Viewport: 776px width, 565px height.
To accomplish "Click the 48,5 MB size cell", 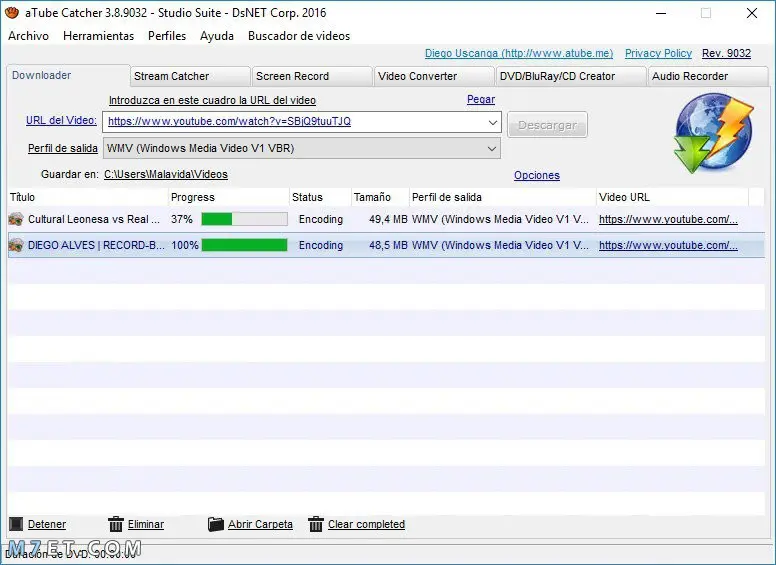I will [388, 245].
